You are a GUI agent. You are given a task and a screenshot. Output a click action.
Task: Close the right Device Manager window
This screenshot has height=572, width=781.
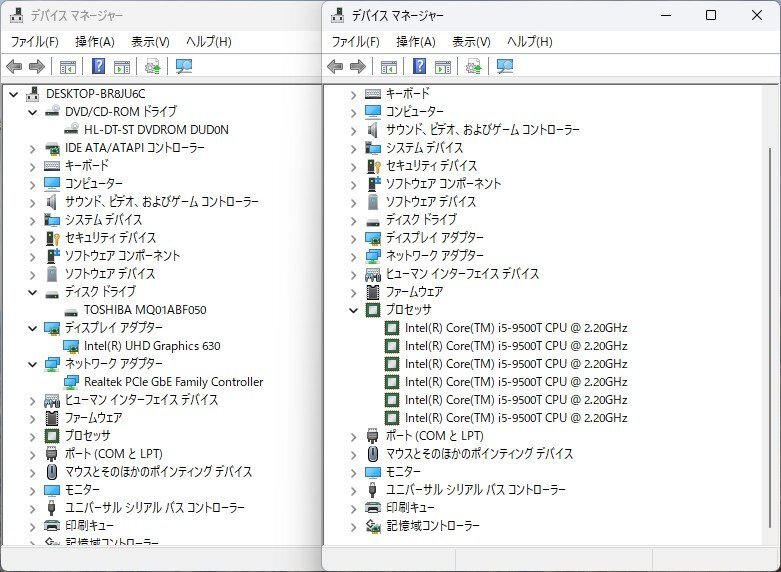tap(757, 15)
